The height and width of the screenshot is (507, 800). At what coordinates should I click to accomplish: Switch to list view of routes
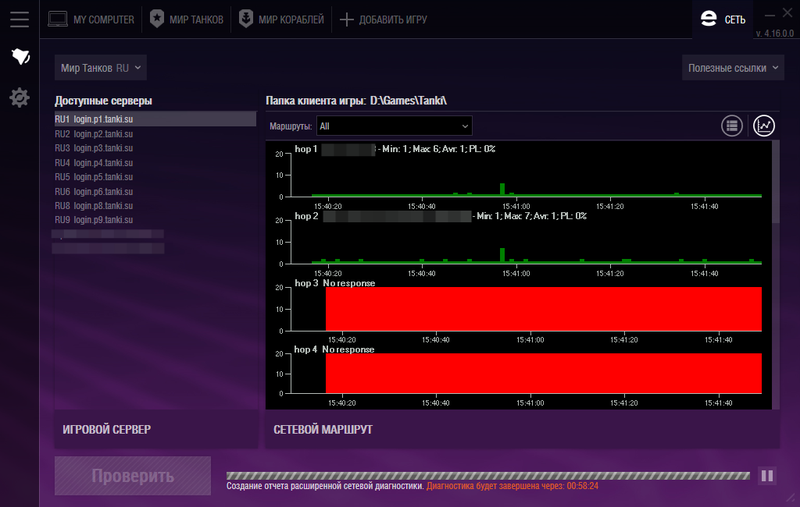[x=732, y=125]
